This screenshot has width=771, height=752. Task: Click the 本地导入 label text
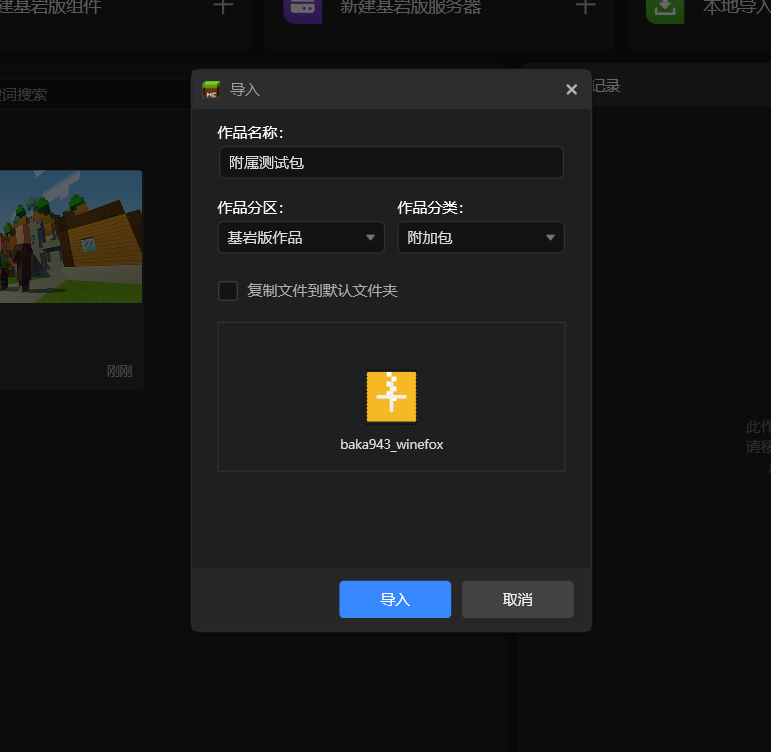pos(735,8)
